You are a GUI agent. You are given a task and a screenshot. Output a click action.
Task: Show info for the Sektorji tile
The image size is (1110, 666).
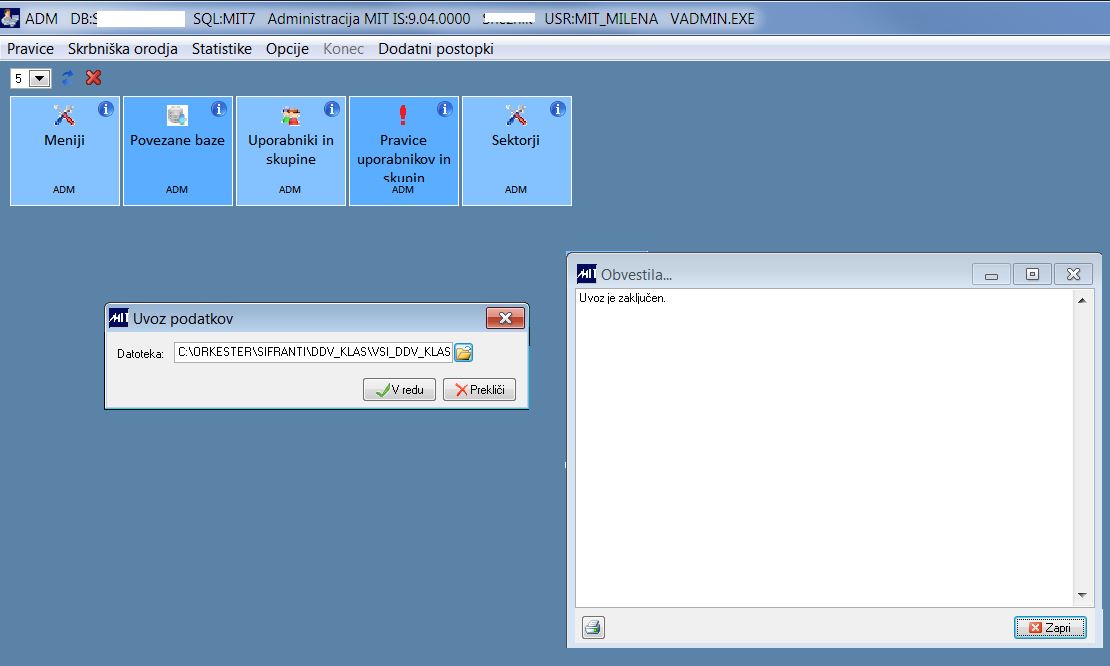558,109
